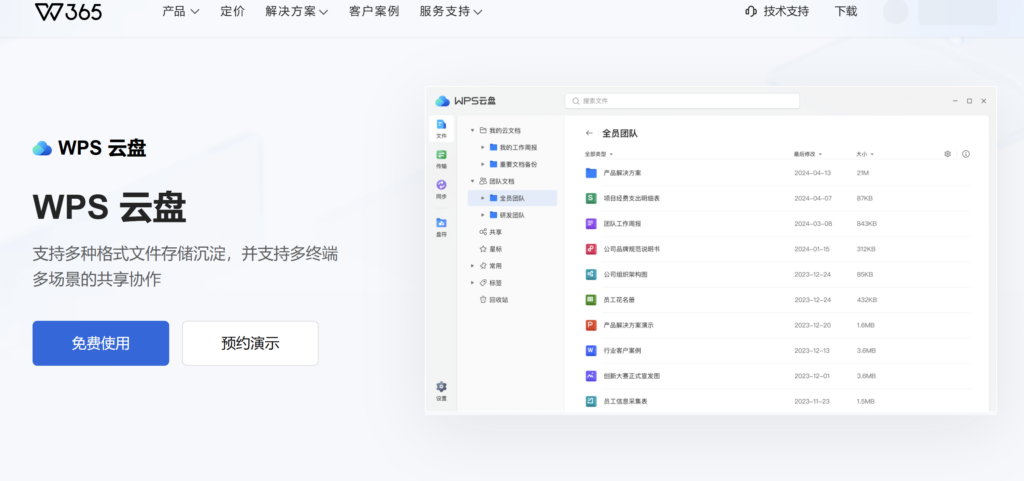Click the 产品解决方案 folder icon
Screen dimensions: 1024x481
pyautogui.click(x=591, y=173)
